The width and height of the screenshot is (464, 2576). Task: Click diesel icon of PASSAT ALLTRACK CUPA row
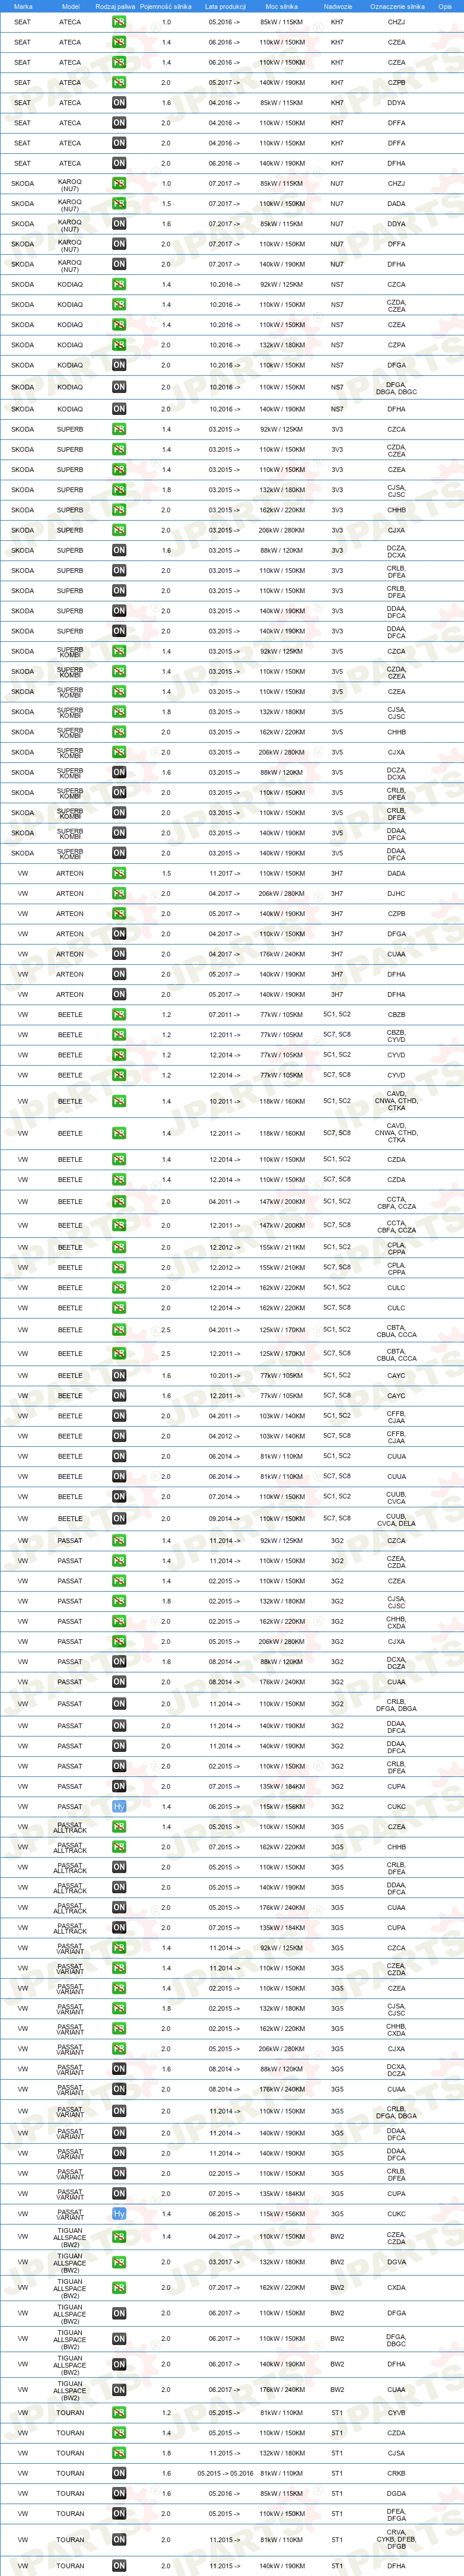(119, 1928)
